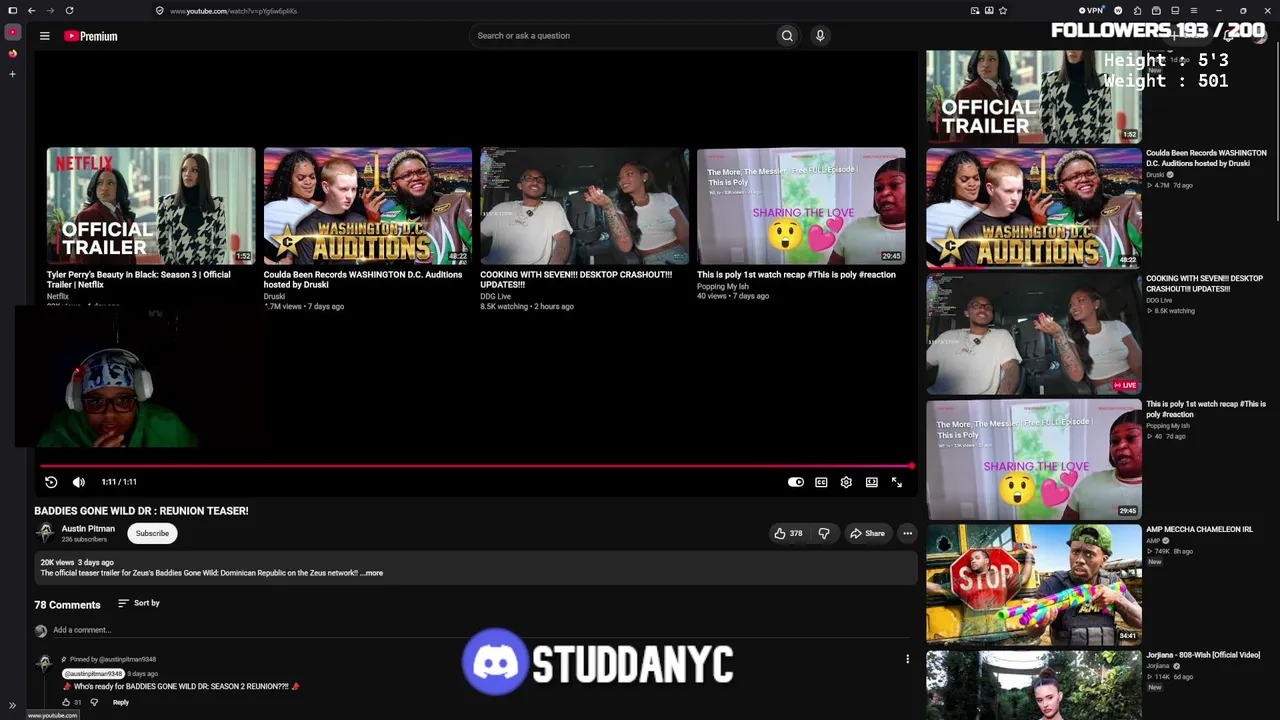
Task: Open the browser wallet icon in toolbar
Action: [x=1156, y=11]
